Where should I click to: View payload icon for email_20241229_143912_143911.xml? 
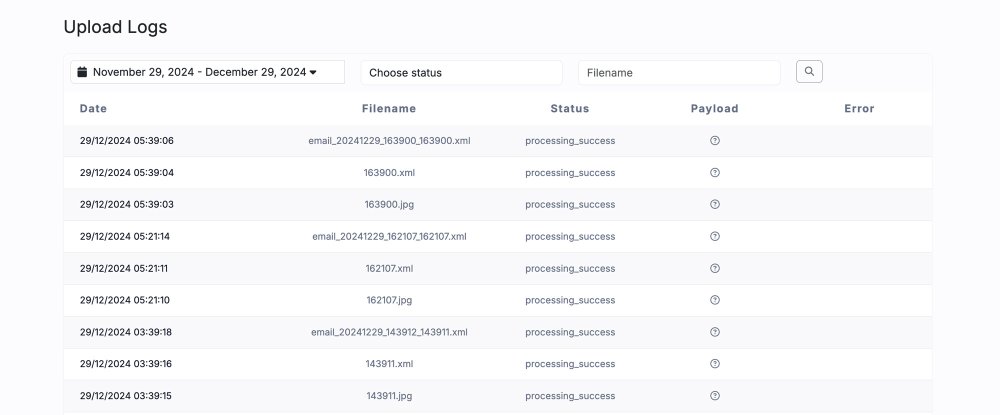pyautogui.click(x=714, y=332)
